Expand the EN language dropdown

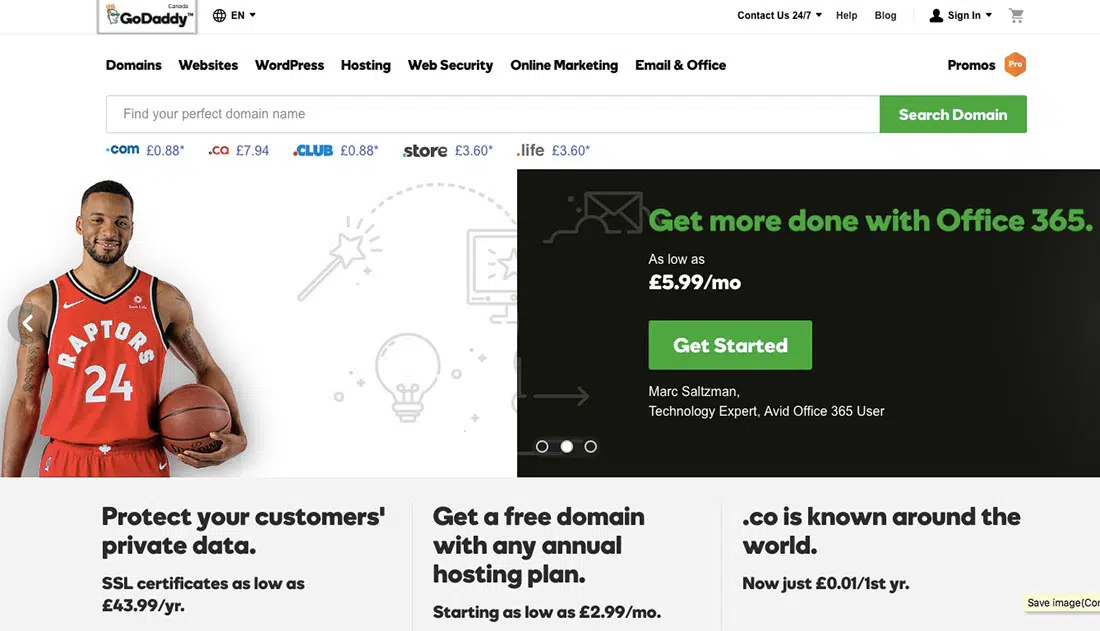pos(252,15)
